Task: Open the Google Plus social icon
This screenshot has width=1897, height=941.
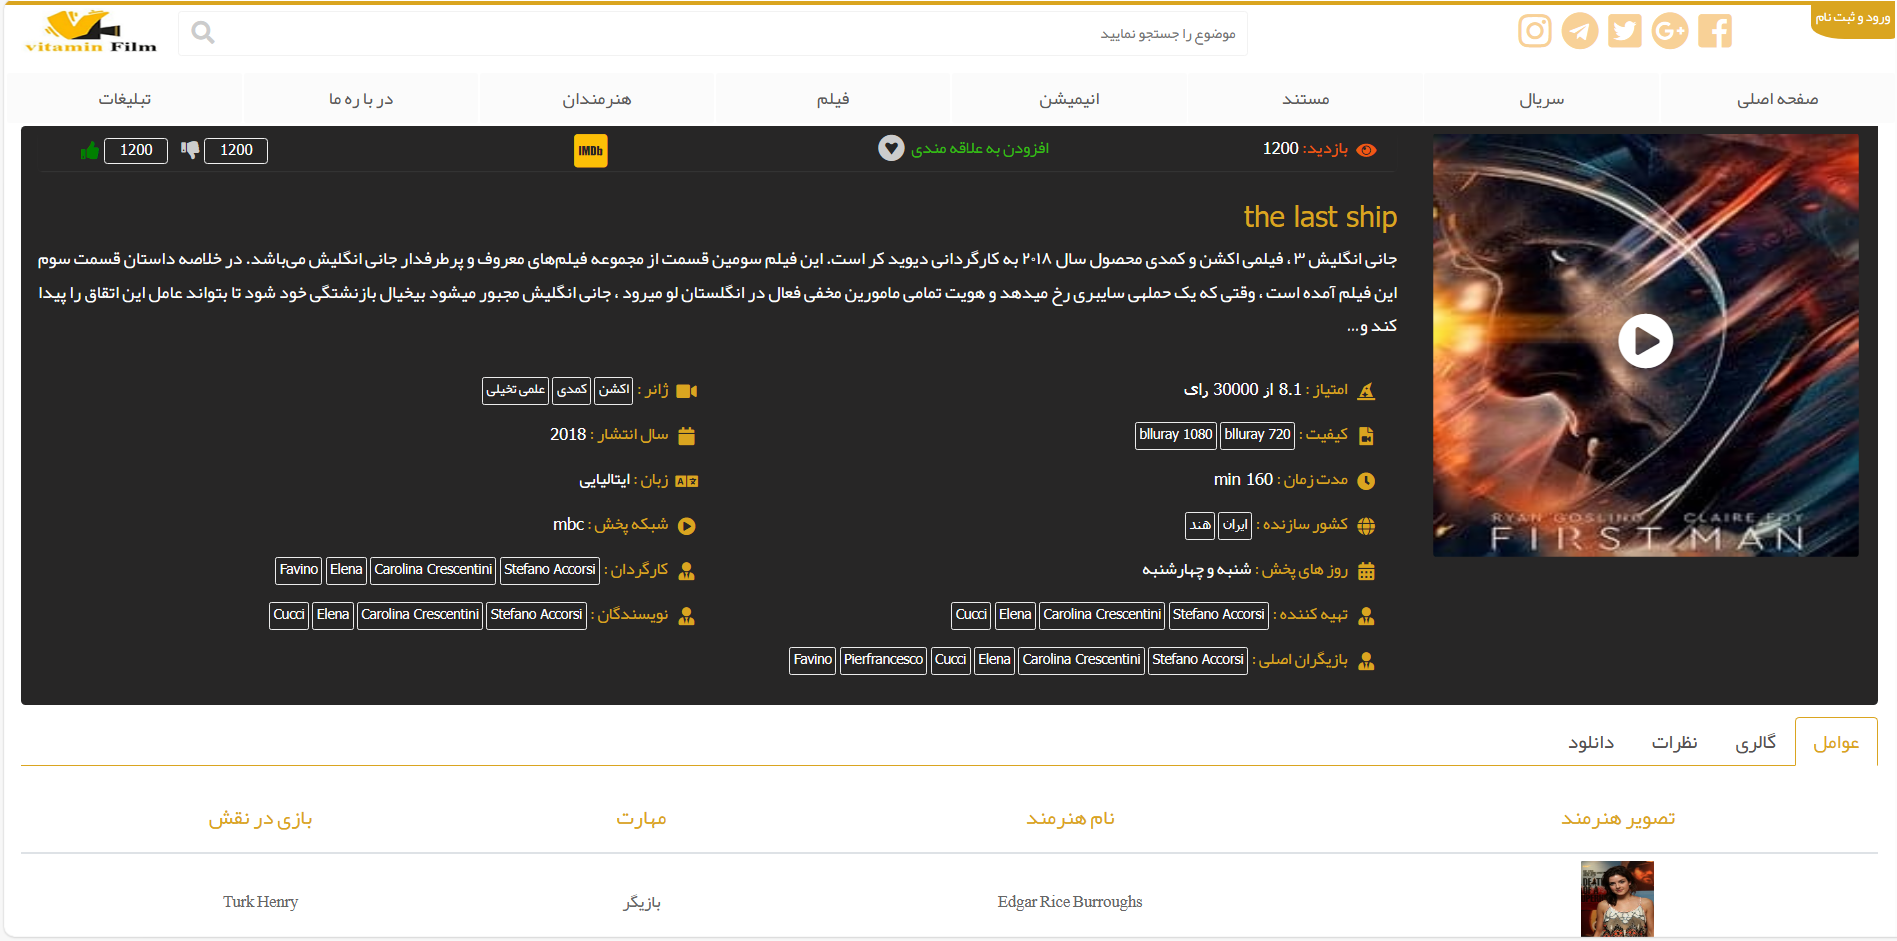Action: 1670,31
